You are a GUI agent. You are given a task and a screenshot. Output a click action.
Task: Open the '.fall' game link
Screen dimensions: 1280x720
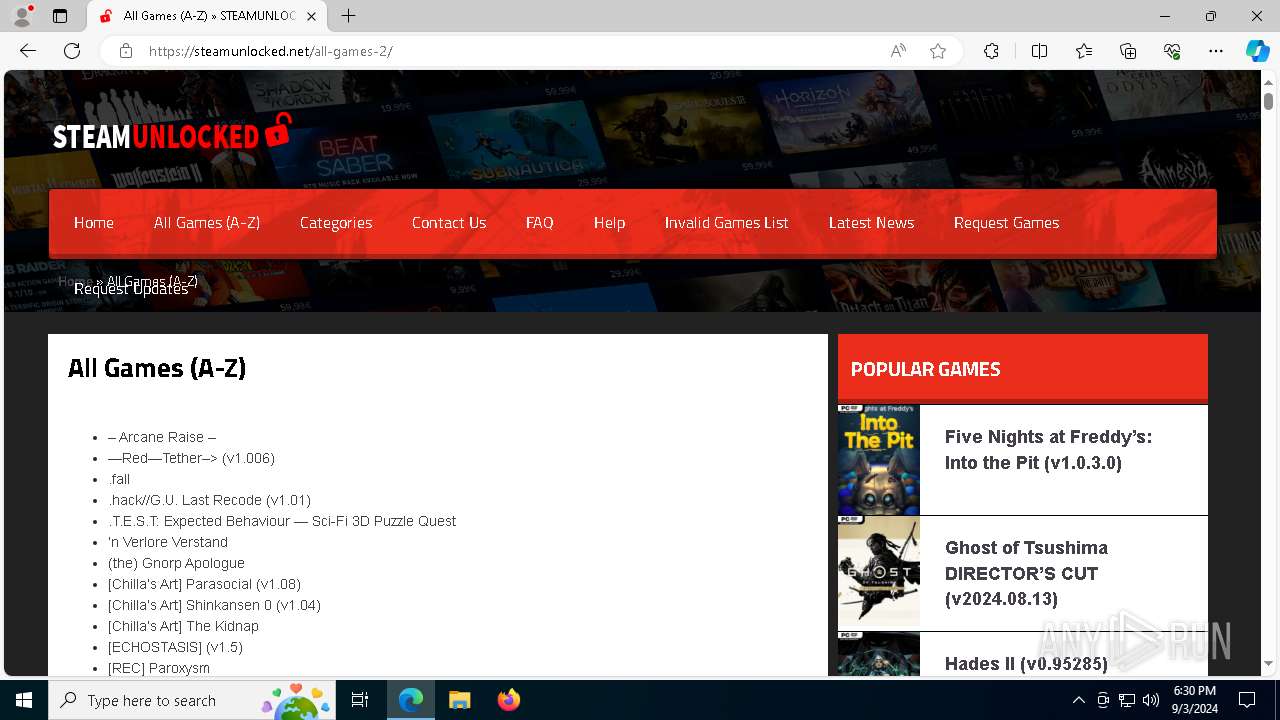[x=119, y=479]
